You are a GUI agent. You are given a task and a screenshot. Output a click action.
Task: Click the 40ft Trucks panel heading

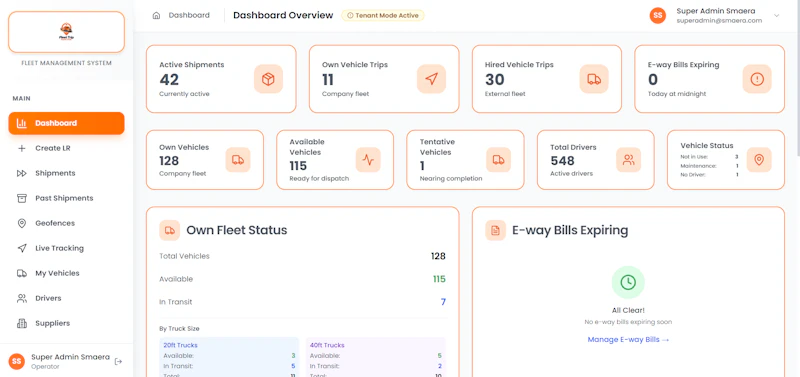tap(327, 345)
